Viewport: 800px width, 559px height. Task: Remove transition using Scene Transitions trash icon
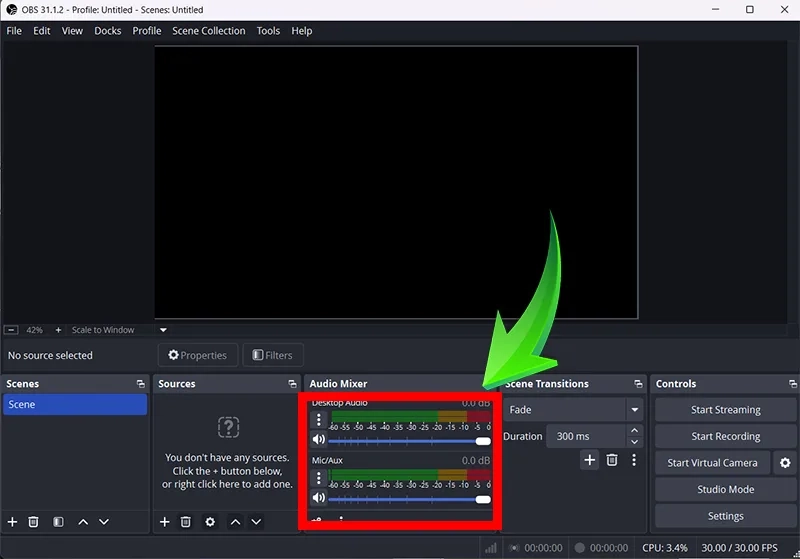pyautogui.click(x=612, y=460)
